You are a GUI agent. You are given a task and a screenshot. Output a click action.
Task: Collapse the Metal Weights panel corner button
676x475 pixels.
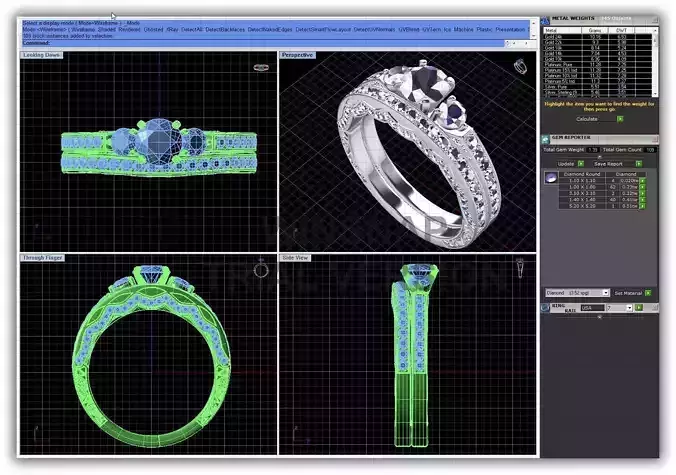pos(655,20)
